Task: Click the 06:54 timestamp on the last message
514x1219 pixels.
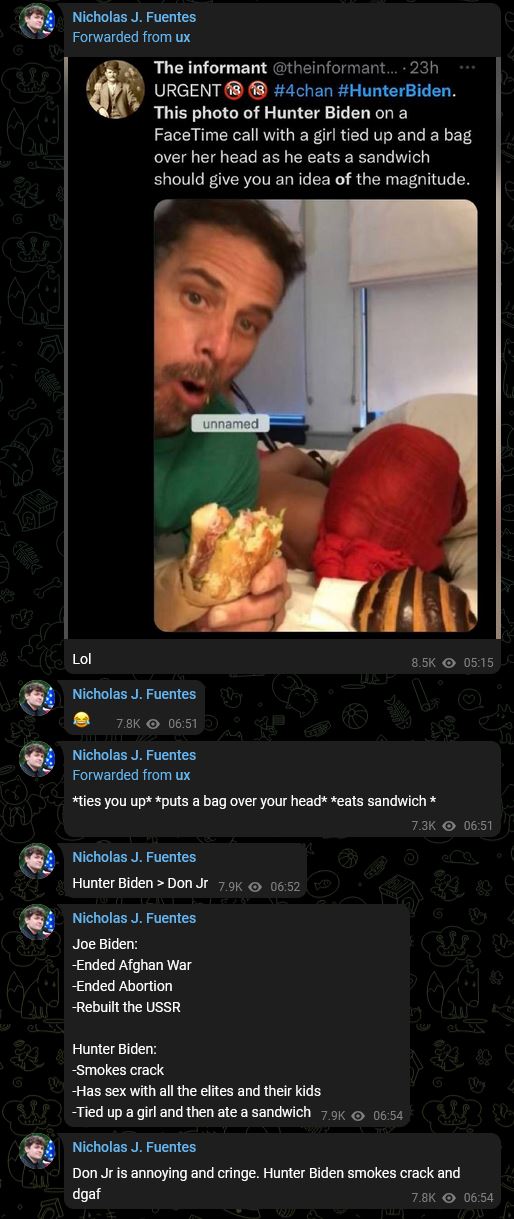Action: coord(479,1198)
